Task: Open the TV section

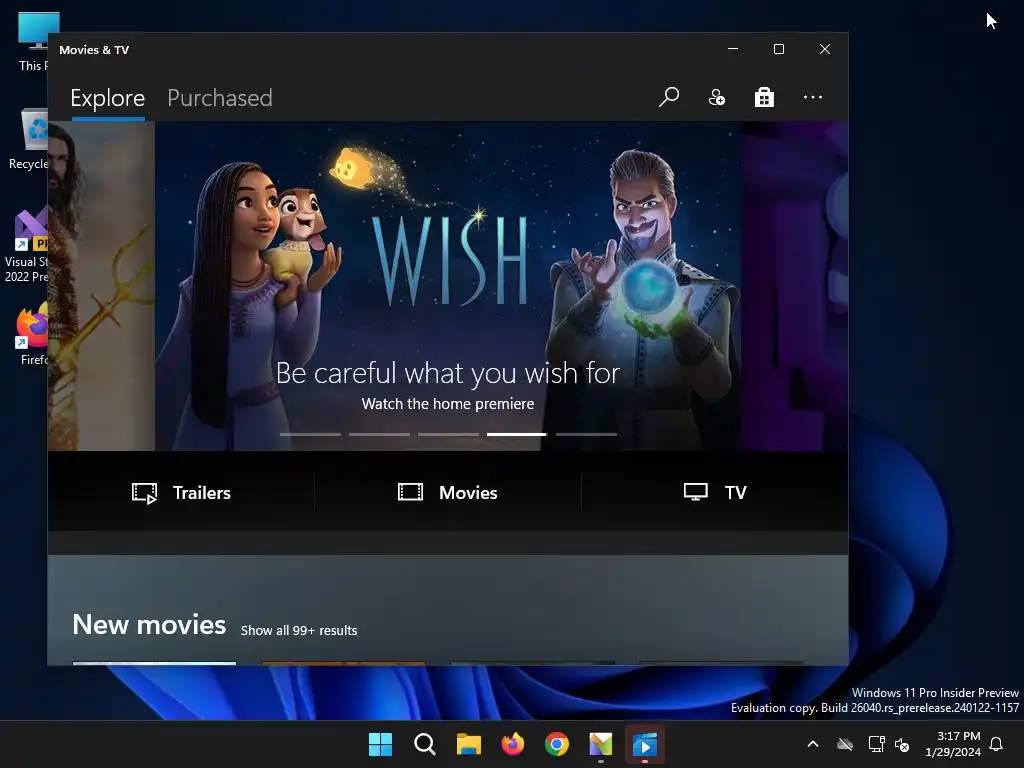Action: point(714,492)
